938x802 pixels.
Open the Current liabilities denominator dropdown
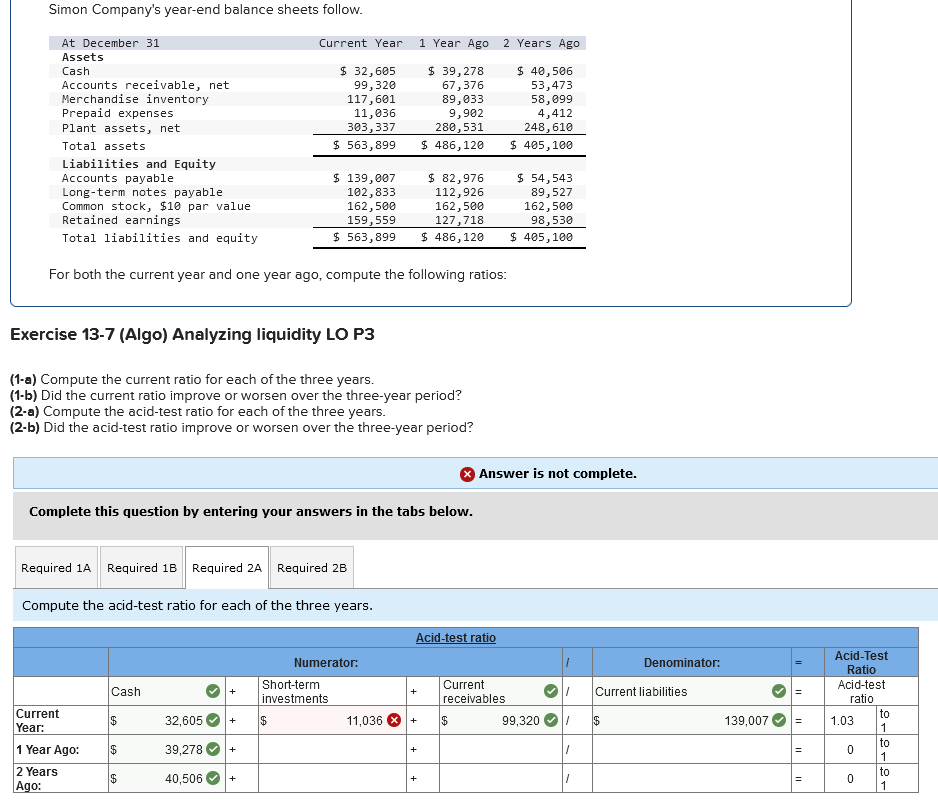tap(692, 691)
